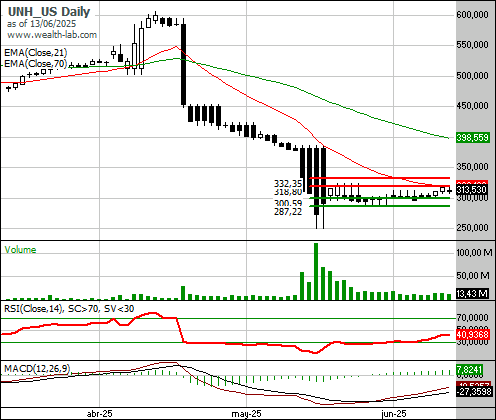496x420 pixels.
Task: Click the 'as of 13/06/2025' date label
Action: pyautogui.click(x=41, y=24)
